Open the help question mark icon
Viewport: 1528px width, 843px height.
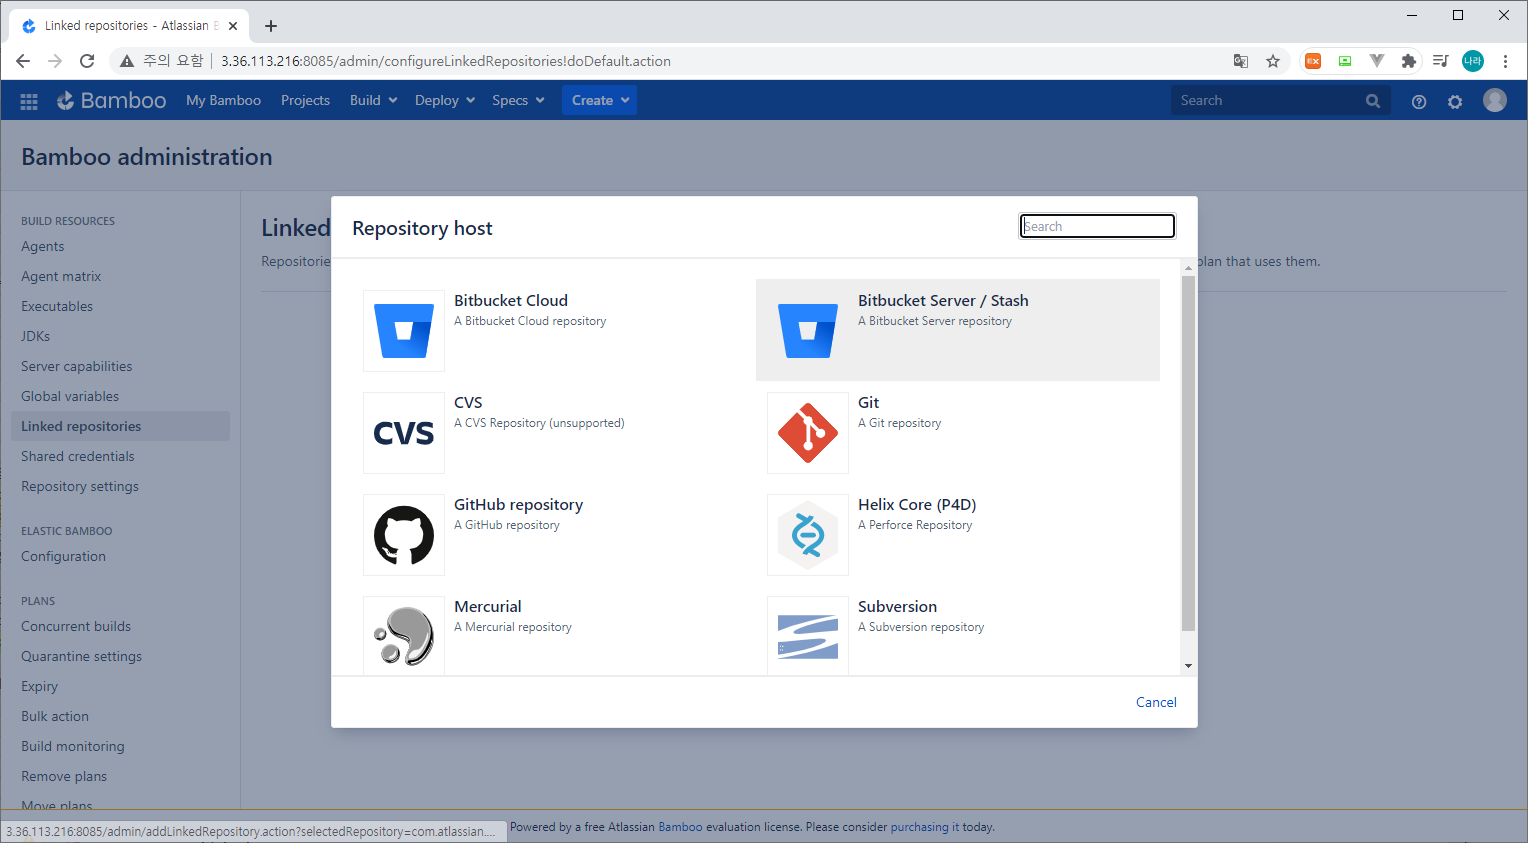pyautogui.click(x=1418, y=101)
